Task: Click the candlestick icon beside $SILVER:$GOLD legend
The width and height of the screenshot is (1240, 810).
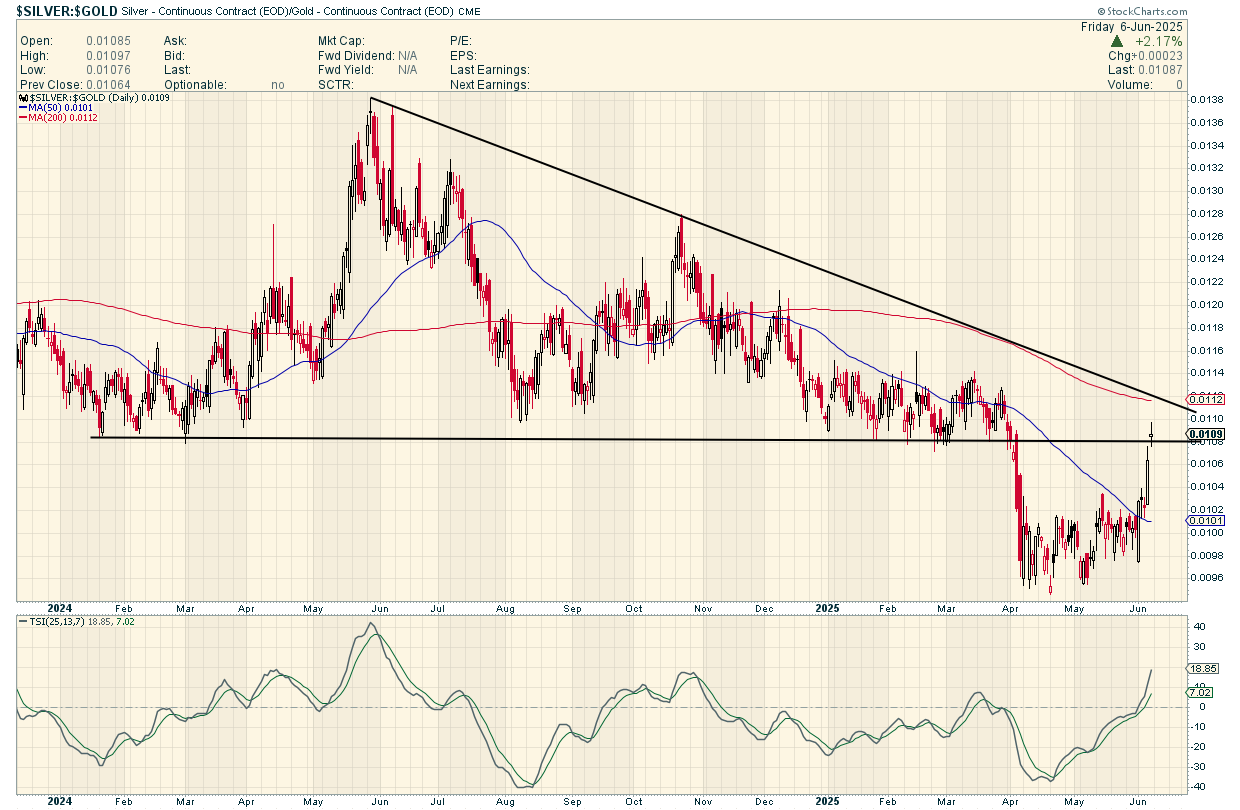Action: [23, 98]
